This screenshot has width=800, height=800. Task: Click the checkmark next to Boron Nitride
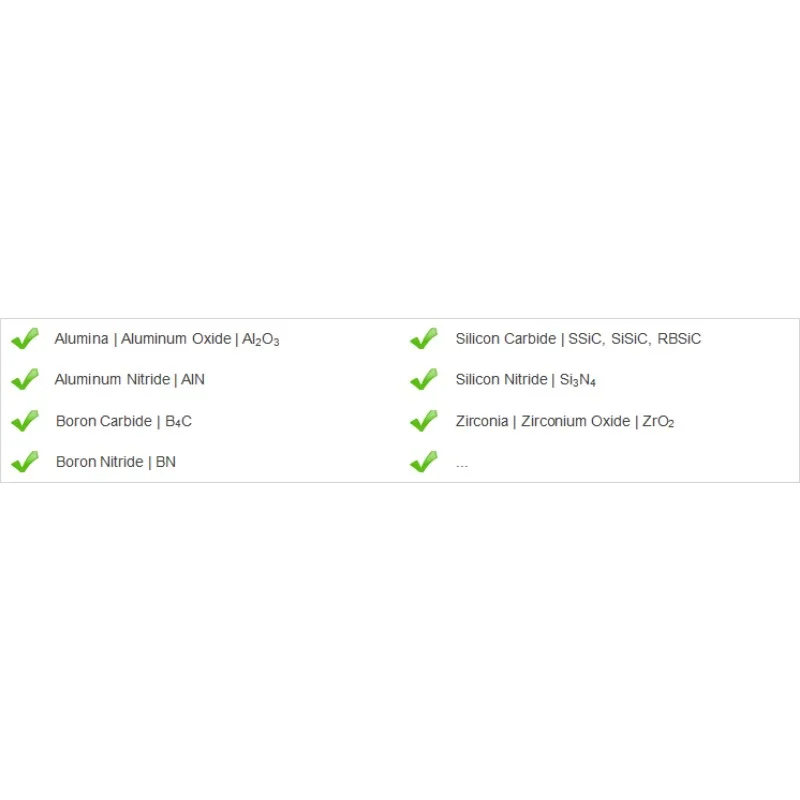pos(25,462)
